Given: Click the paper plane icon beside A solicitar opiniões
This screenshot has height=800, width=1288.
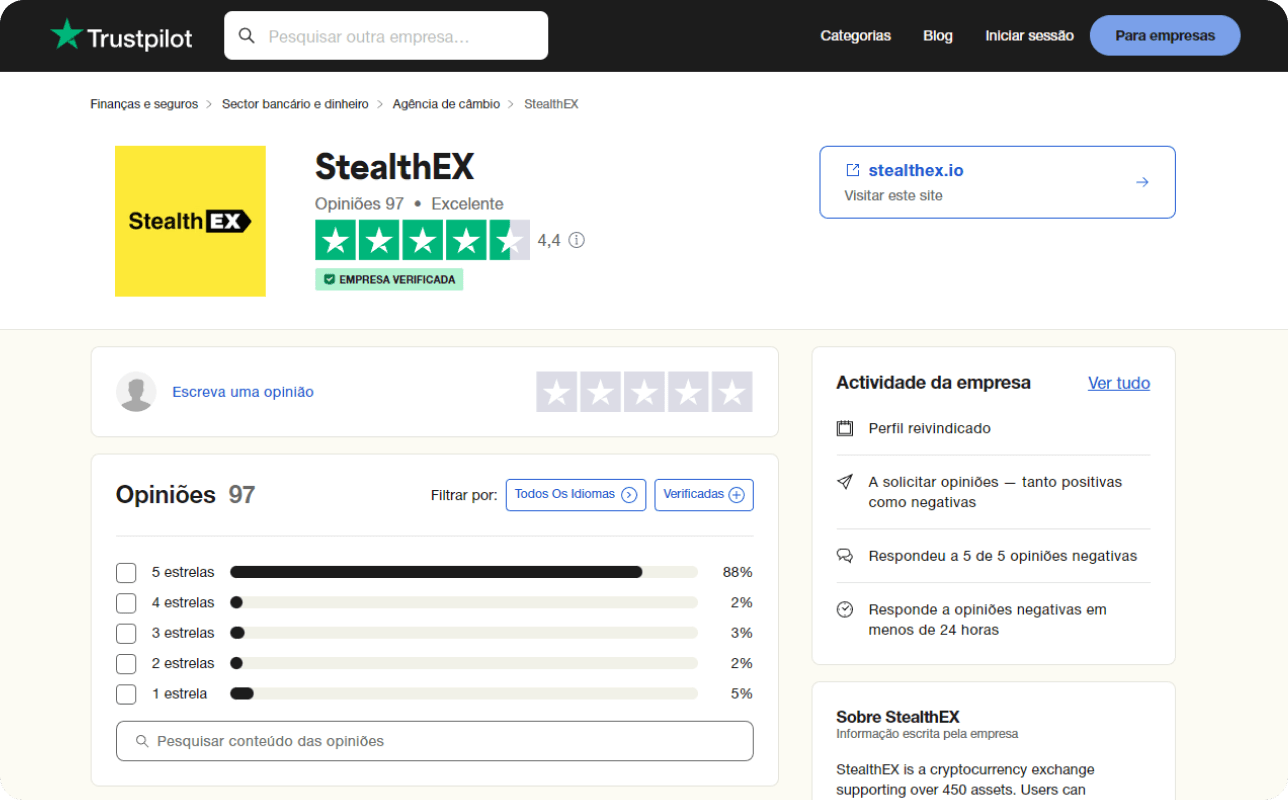Looking at the screenshot, I should tap(845, 482).
